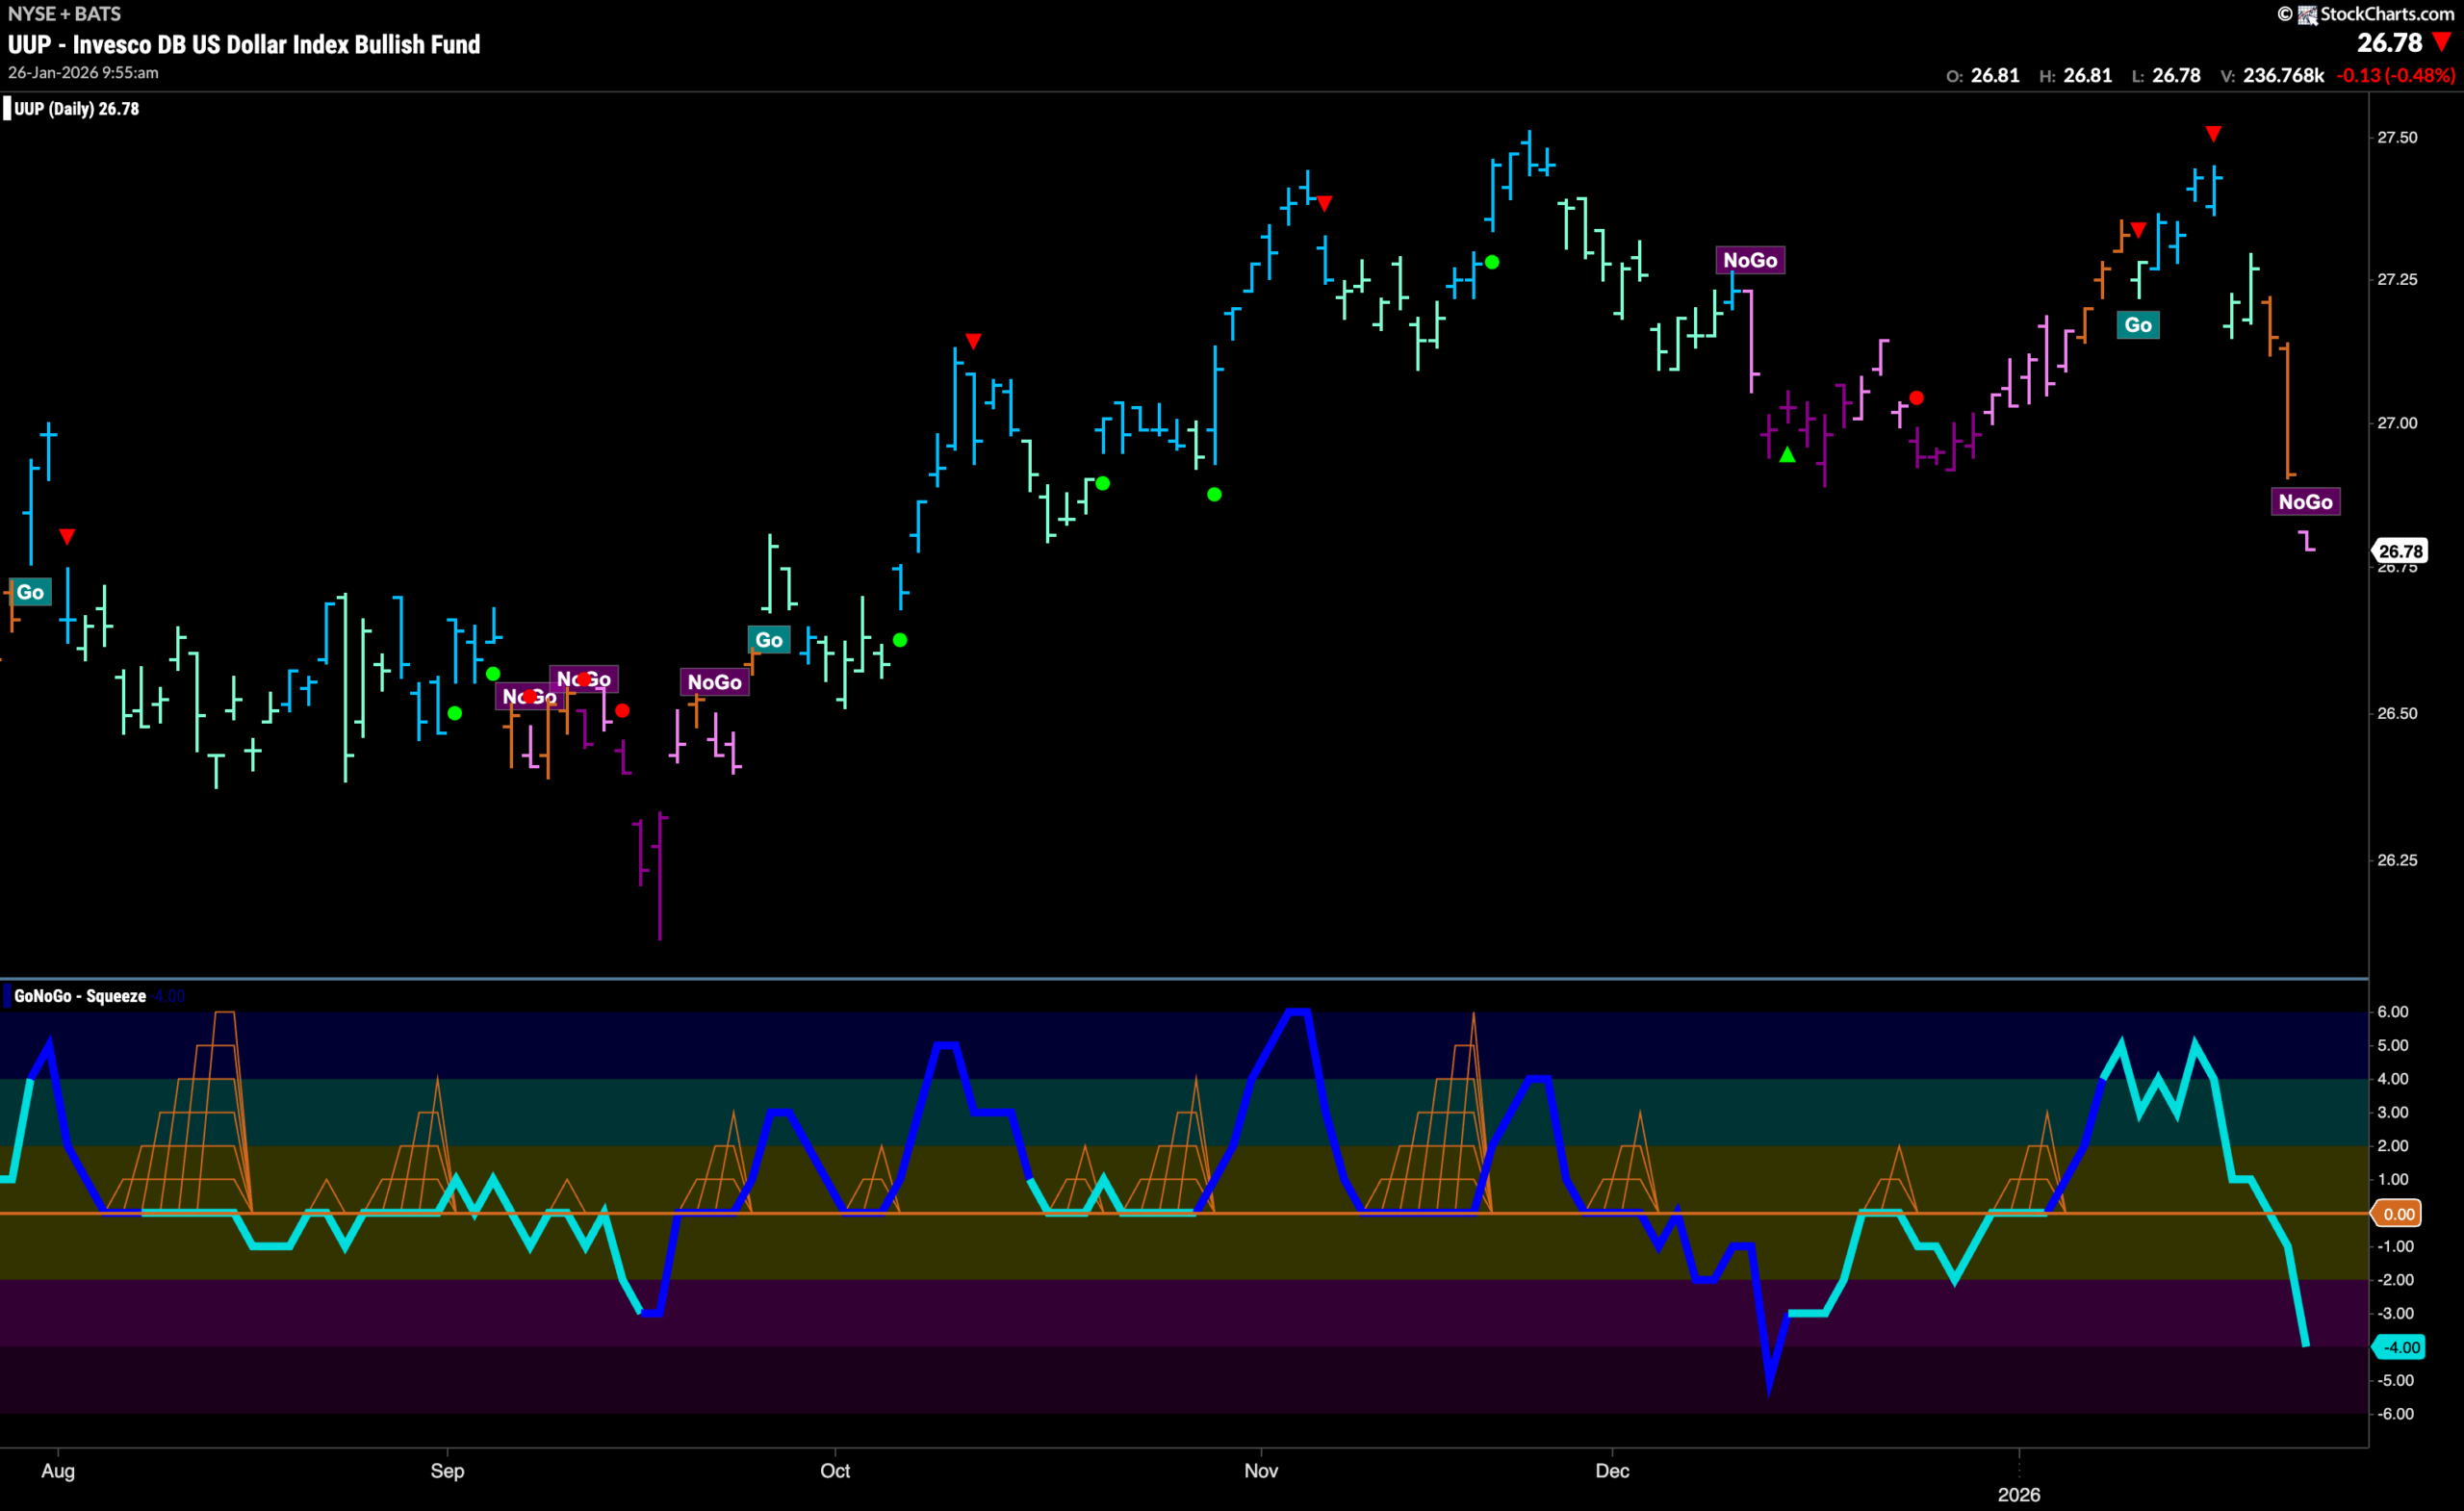2464x1511 pixels.
Task: Click the NYSE + BATS exchange label
Action: (64, 14)
